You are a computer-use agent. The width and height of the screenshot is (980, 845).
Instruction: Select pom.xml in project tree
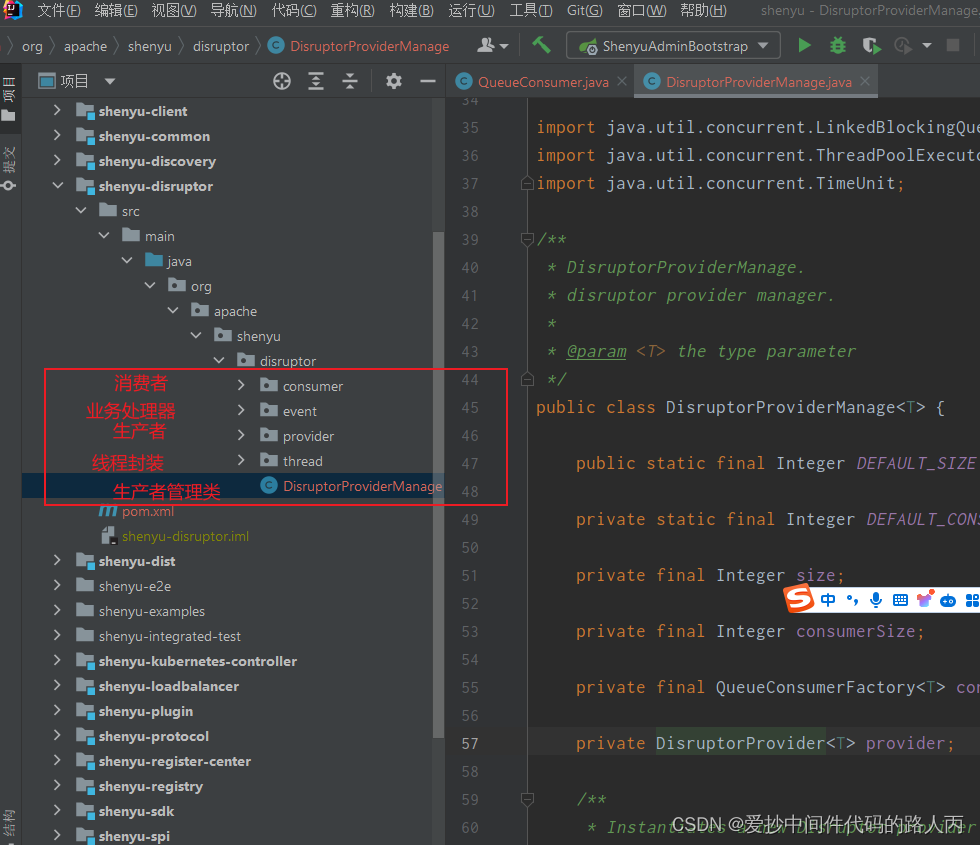(x=148, y=511)
